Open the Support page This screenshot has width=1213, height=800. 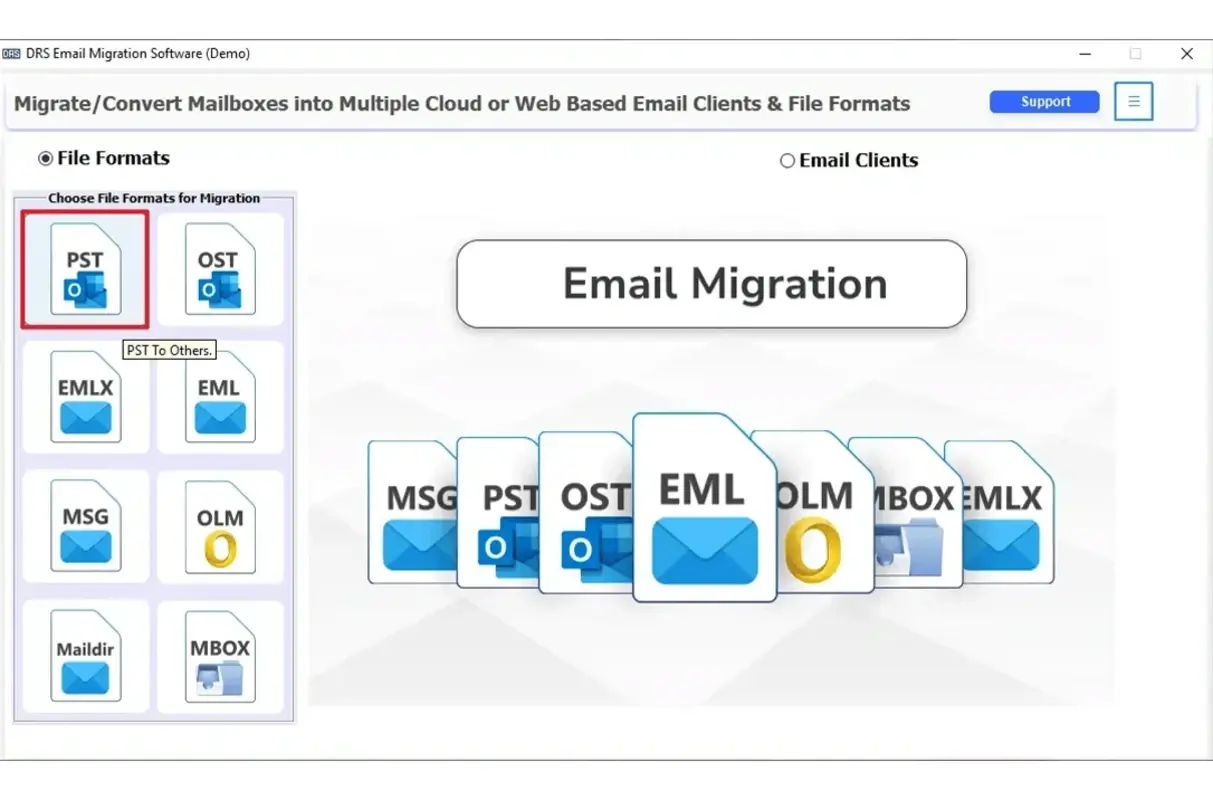coord(1043,101)
